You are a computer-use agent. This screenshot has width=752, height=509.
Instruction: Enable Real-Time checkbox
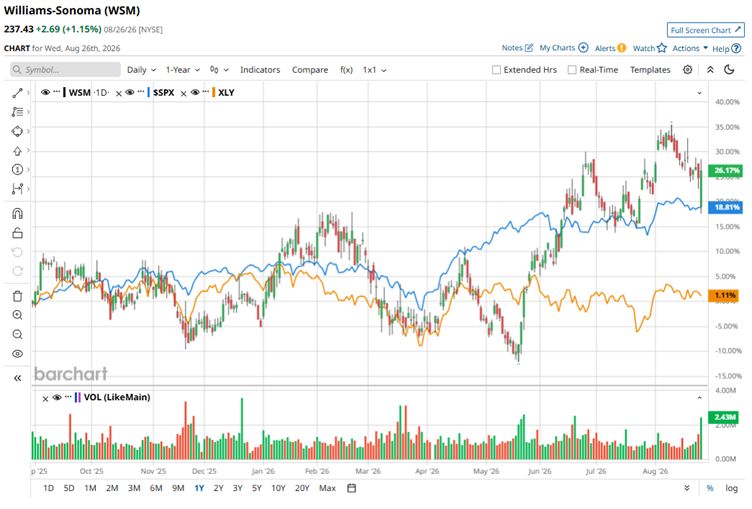[572, 70]
